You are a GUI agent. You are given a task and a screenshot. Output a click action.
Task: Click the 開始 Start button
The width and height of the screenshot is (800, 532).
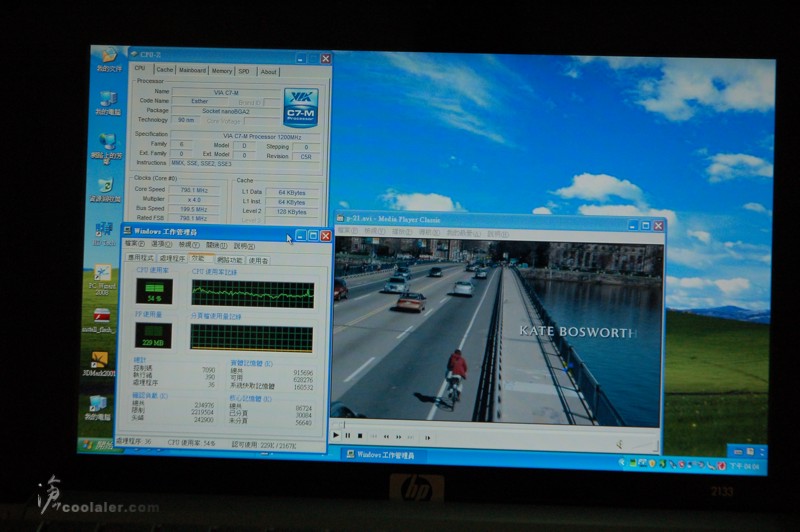pyautogui.click(x=98, y=445)
